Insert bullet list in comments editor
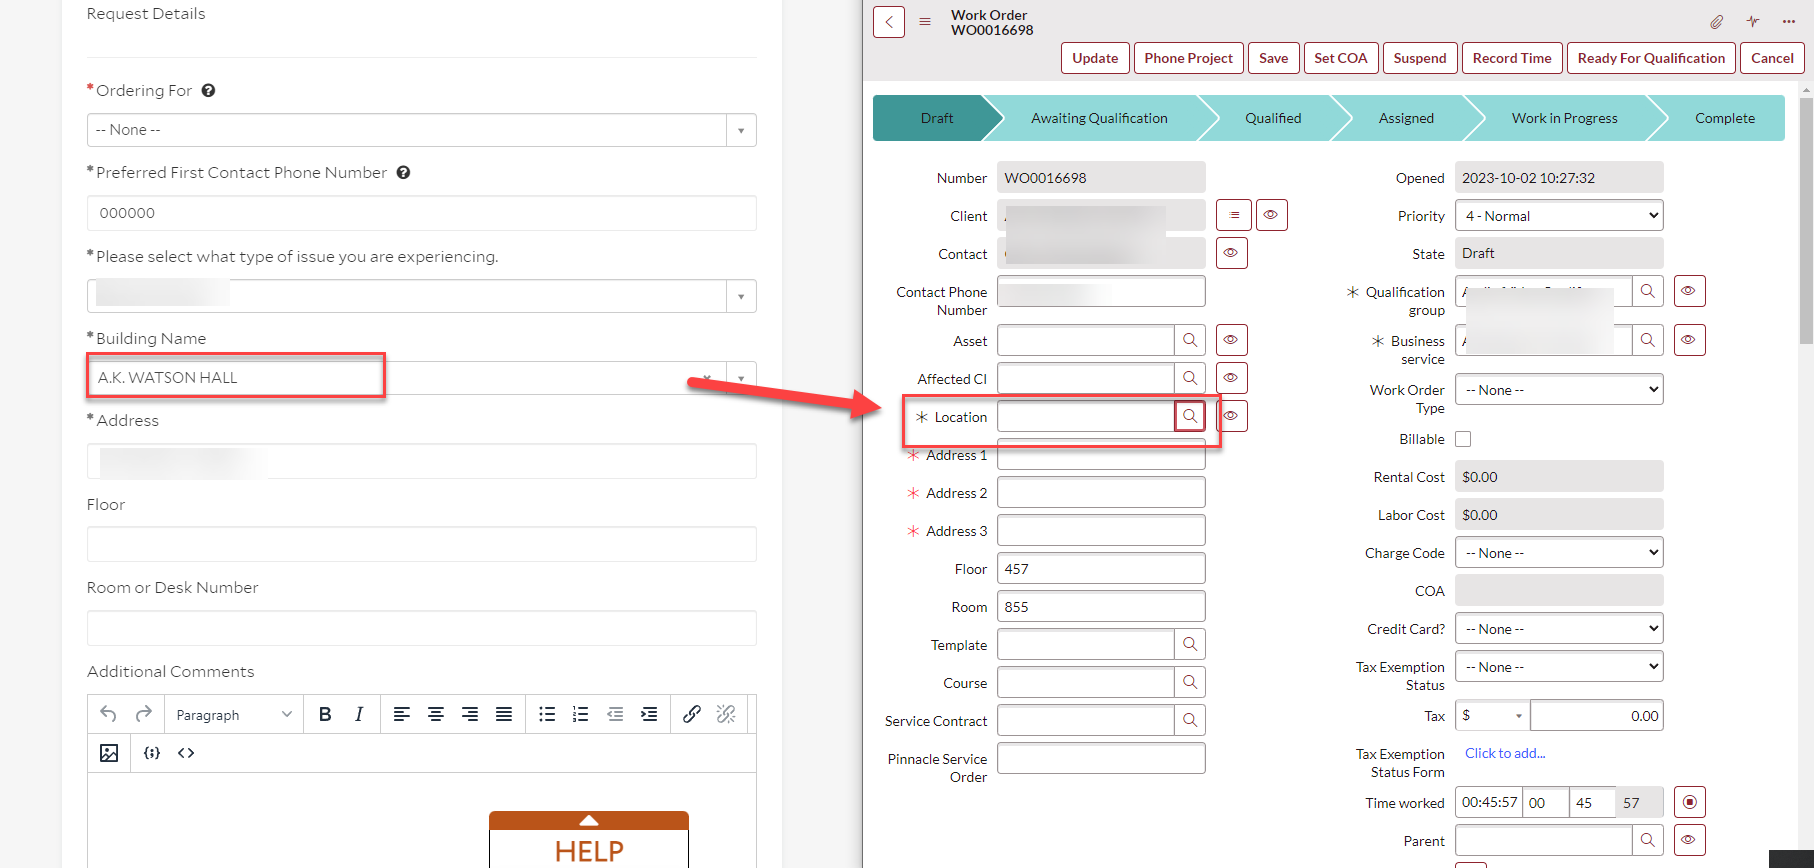Image resolution: width=1814 pixels, height=868 pixels. (x=547, y=714)
